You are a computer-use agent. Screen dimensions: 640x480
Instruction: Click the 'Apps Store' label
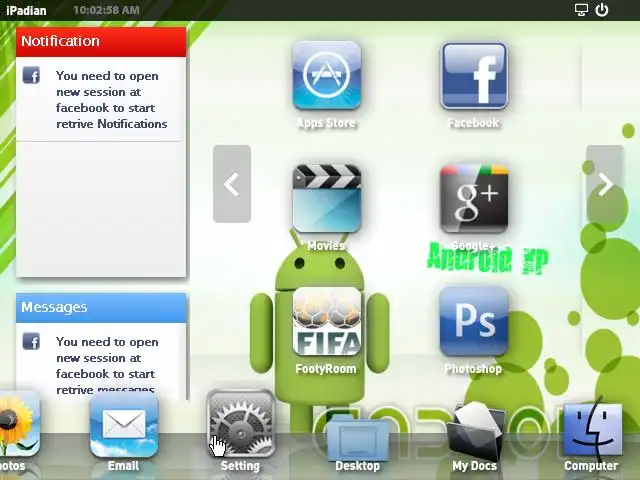point(326,123)
